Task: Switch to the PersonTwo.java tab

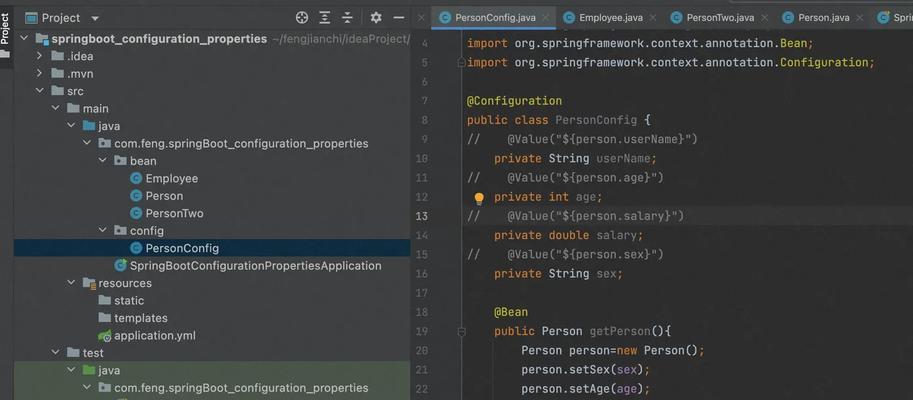Action: pyautogui.click(x=720, y=18)
